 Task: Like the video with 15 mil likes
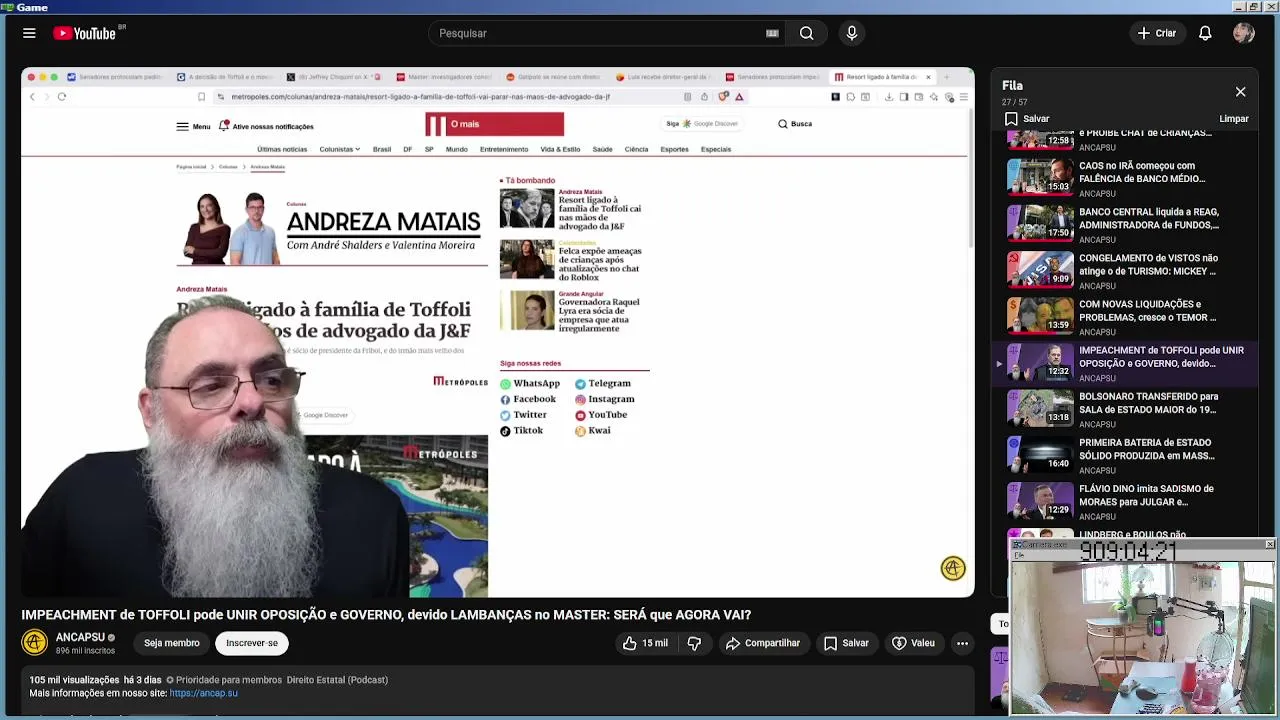[x=645, y=643]
